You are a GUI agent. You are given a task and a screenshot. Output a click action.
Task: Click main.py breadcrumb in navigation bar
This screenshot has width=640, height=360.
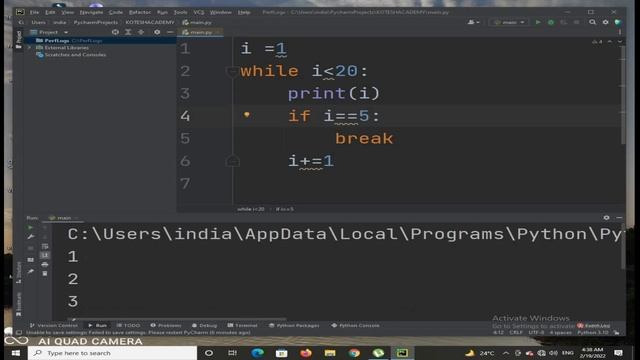(x=197, y=22)
